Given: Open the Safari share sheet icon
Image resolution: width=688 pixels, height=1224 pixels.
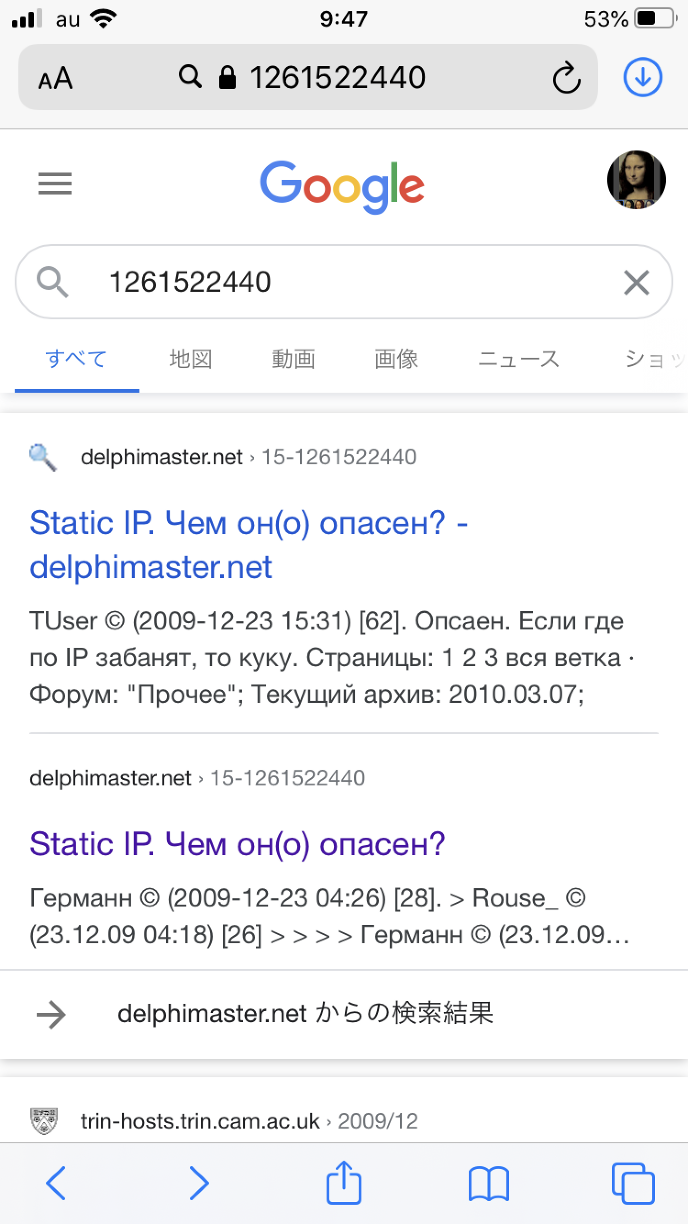Looking at the screenshot, I should [344, 1183].
